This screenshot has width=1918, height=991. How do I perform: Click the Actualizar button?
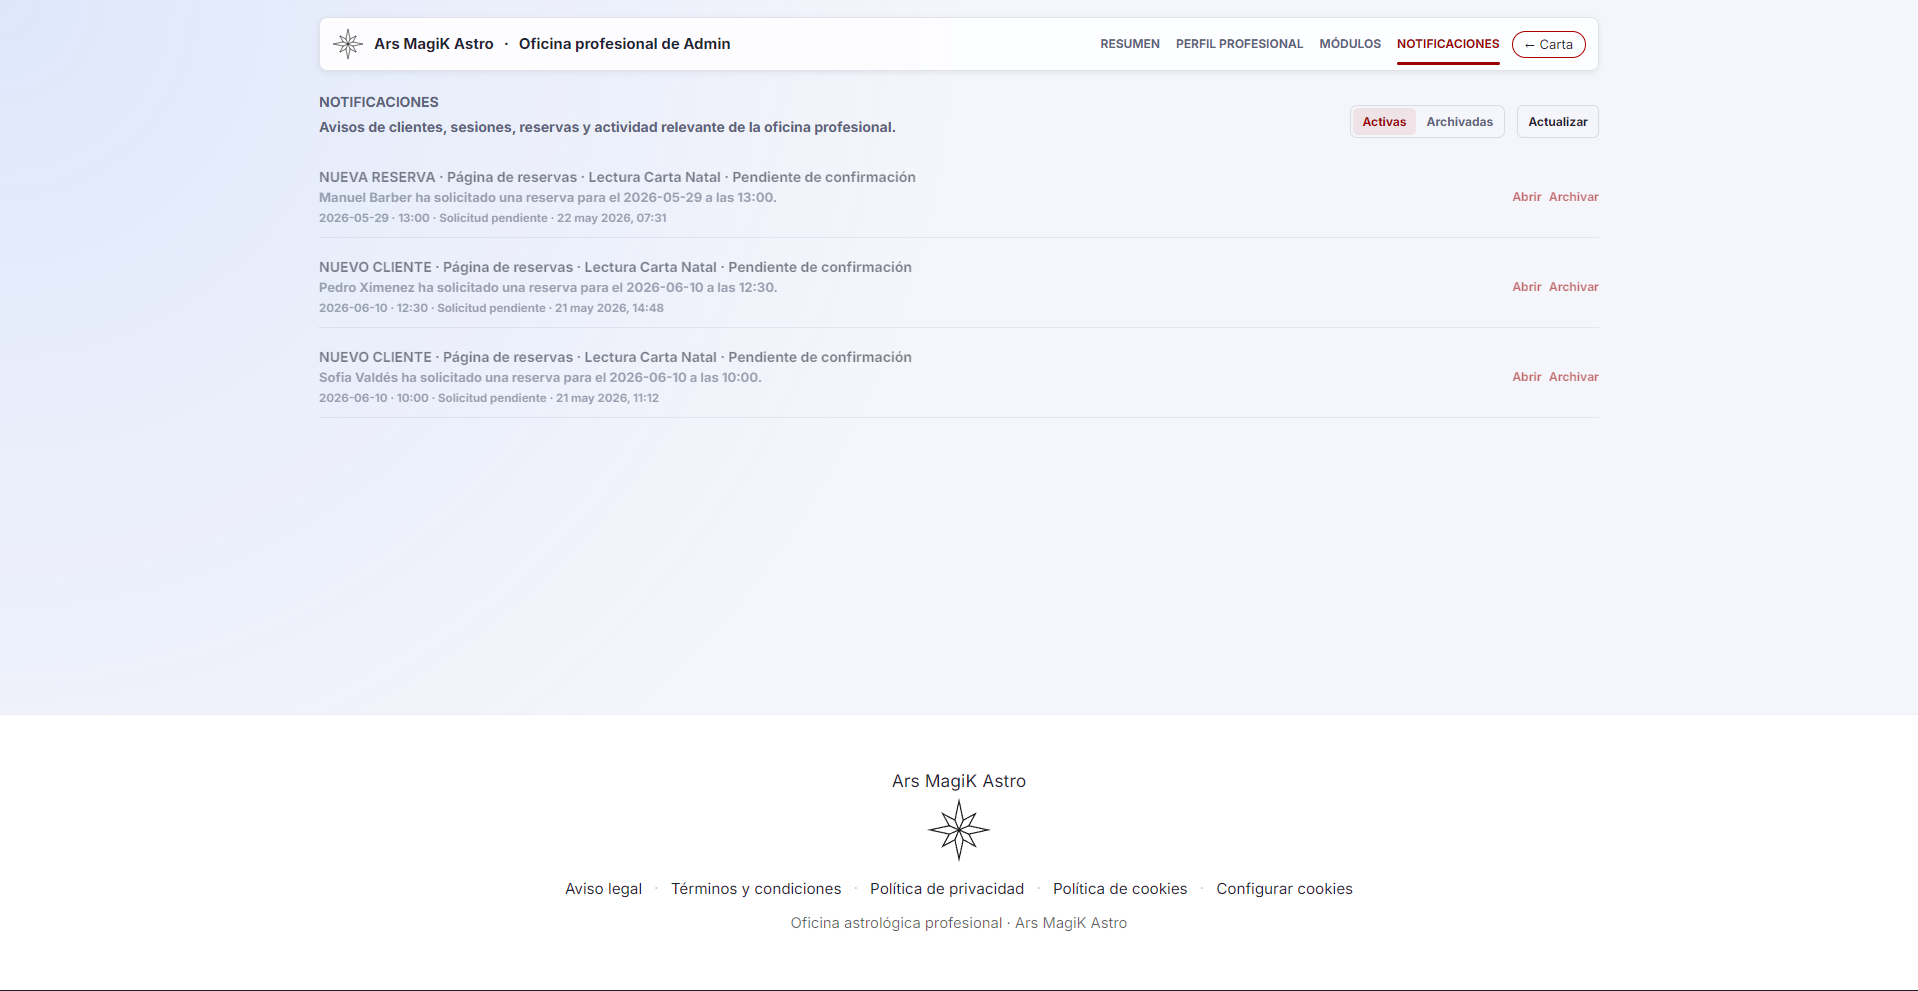pos(1558,122)
